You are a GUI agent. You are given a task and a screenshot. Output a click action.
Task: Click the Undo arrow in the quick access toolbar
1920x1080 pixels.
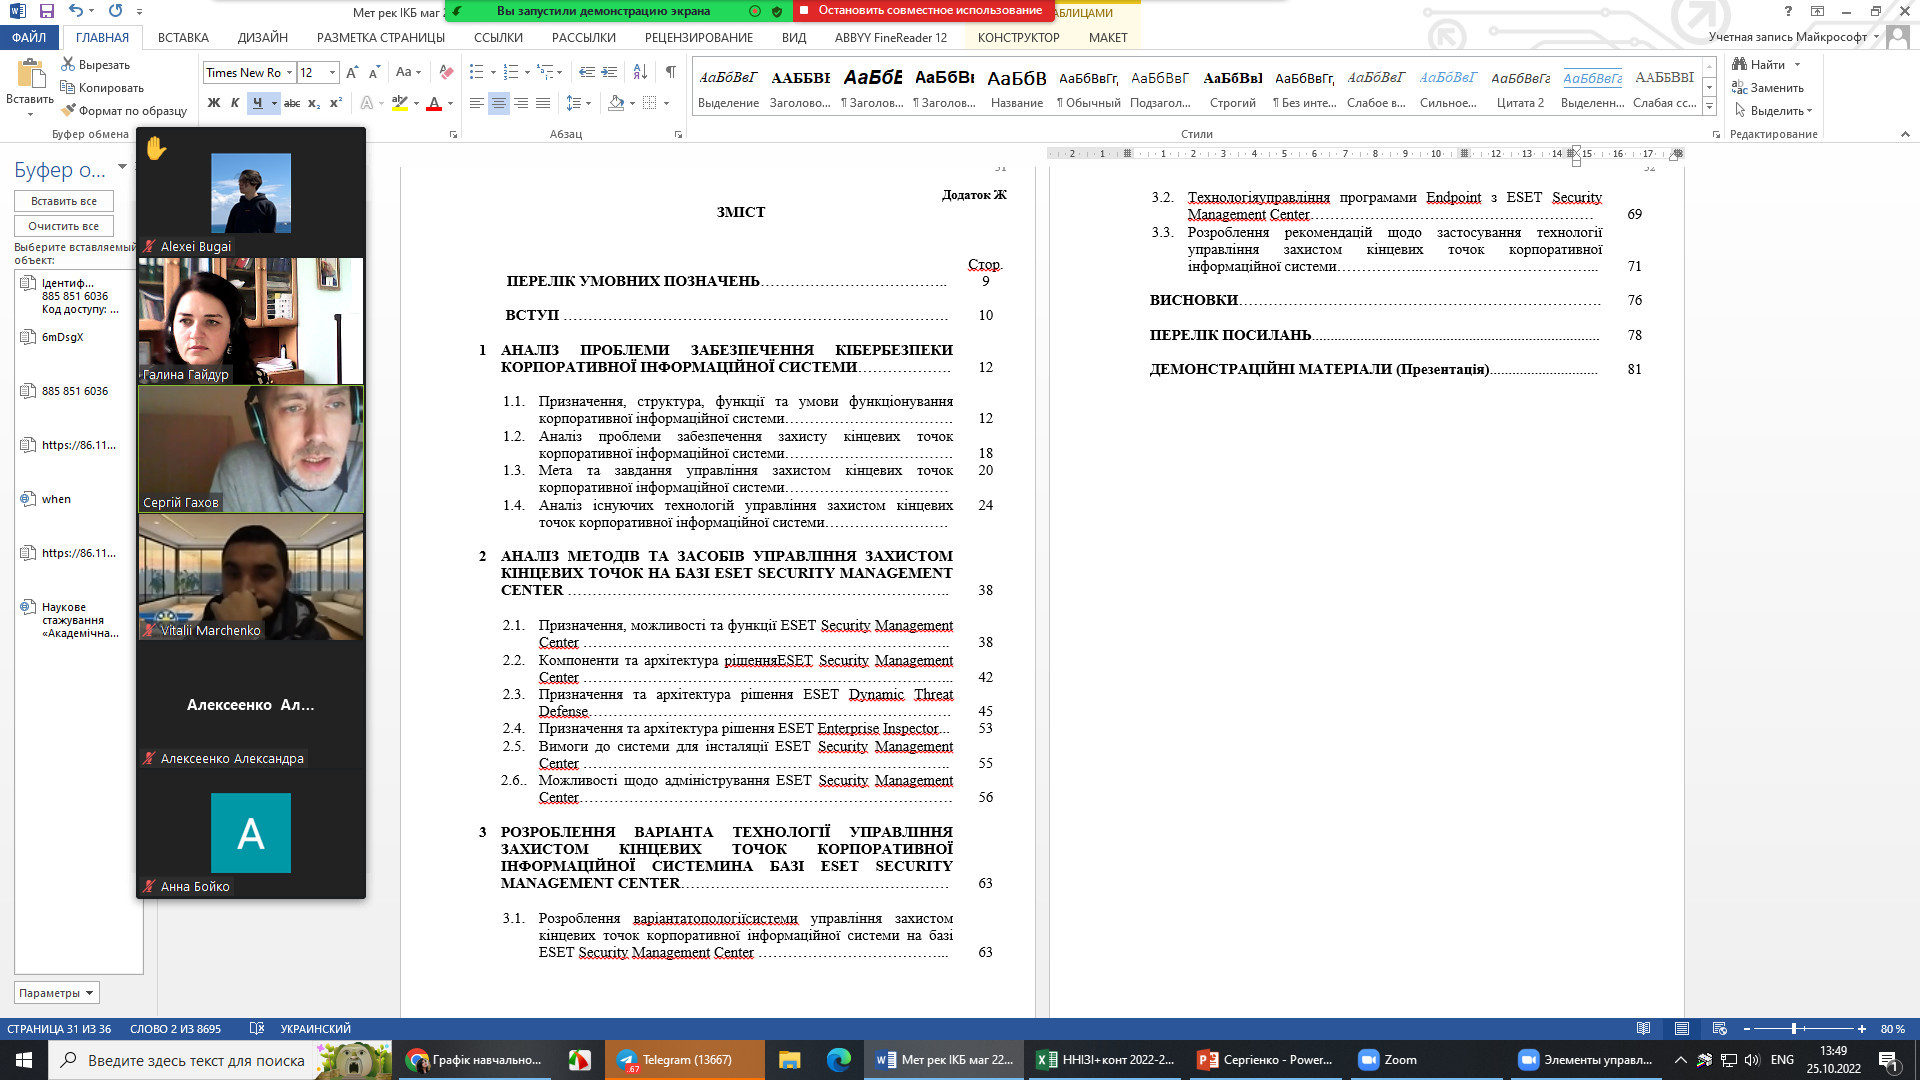pyautogui.click(x=76, y=11)
